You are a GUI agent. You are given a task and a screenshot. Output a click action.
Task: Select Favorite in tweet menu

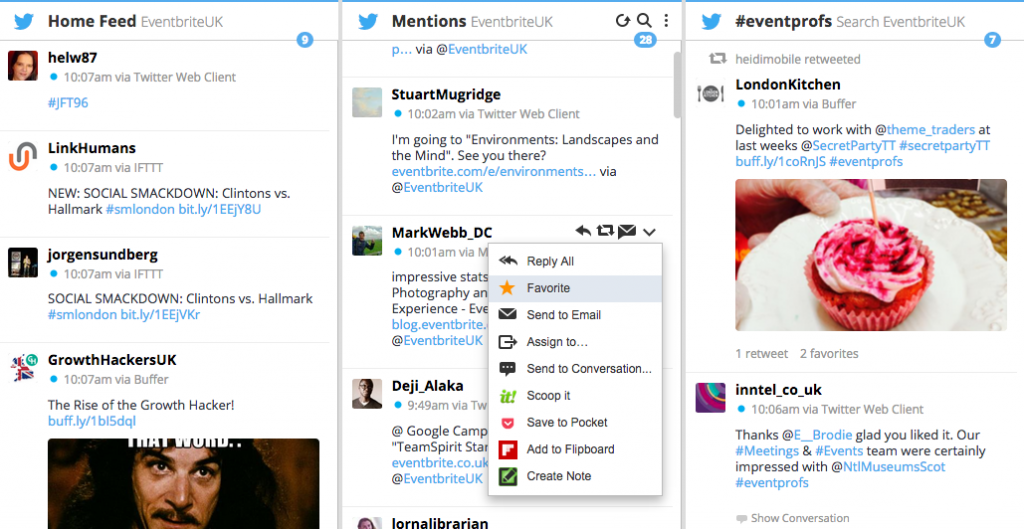click(575, 288)
